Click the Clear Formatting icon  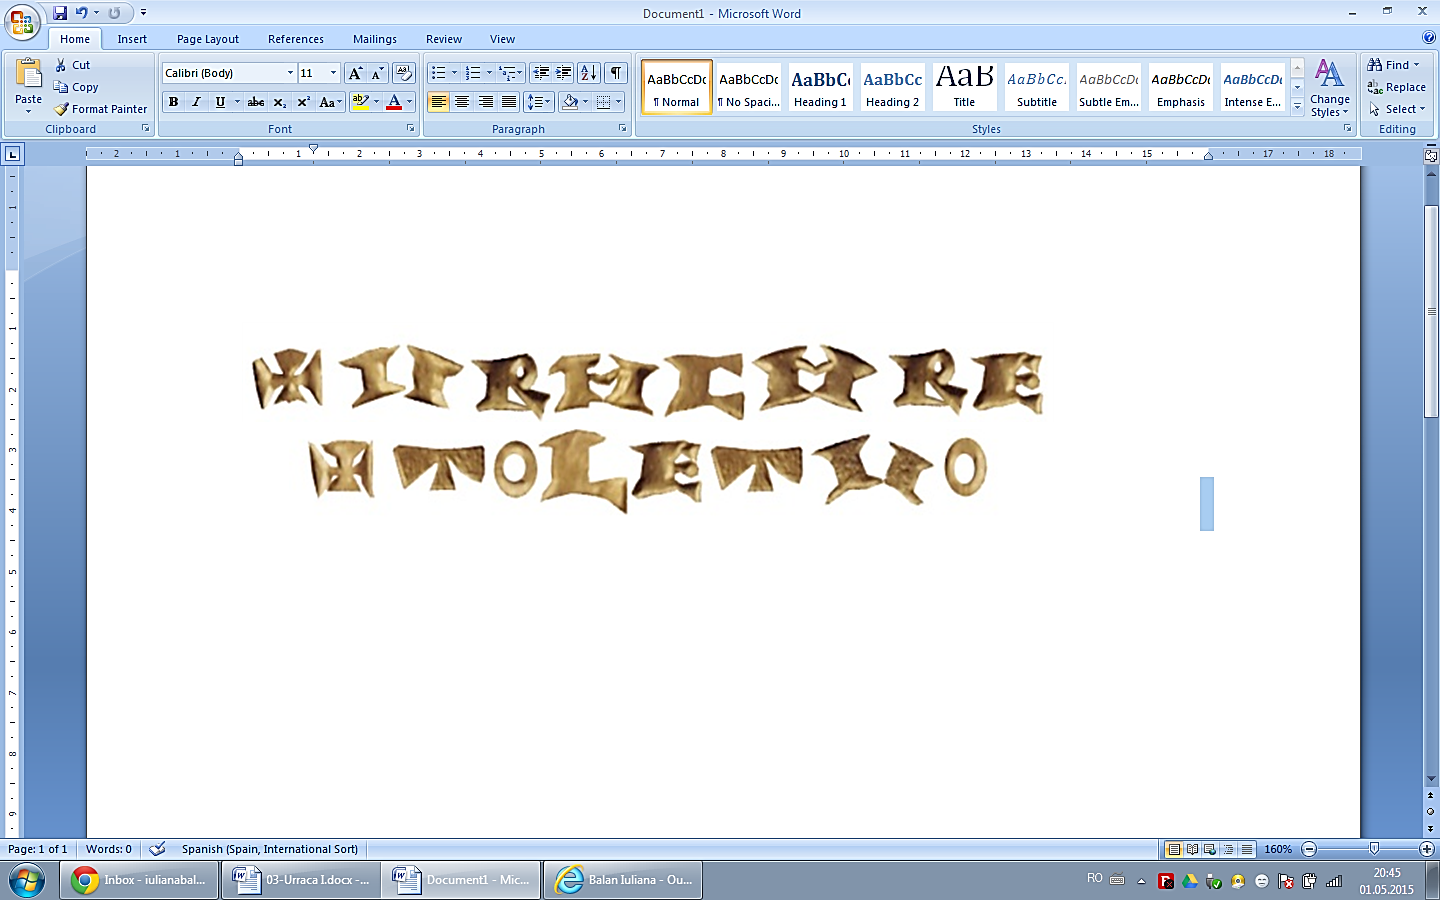403,73
